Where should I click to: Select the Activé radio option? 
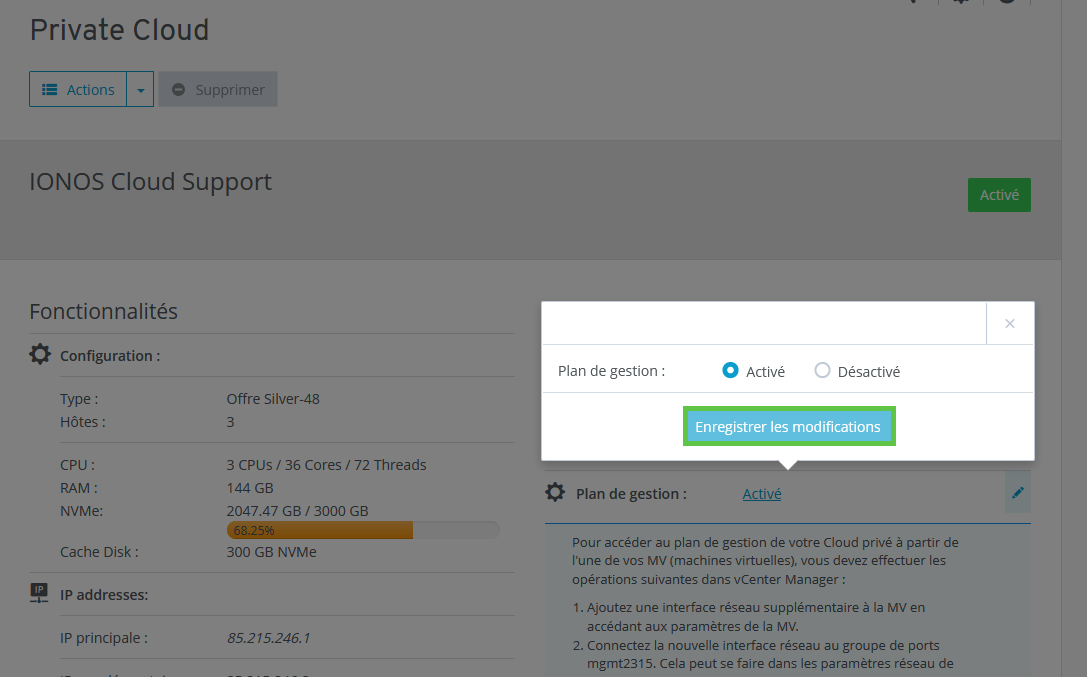(730, 370)
